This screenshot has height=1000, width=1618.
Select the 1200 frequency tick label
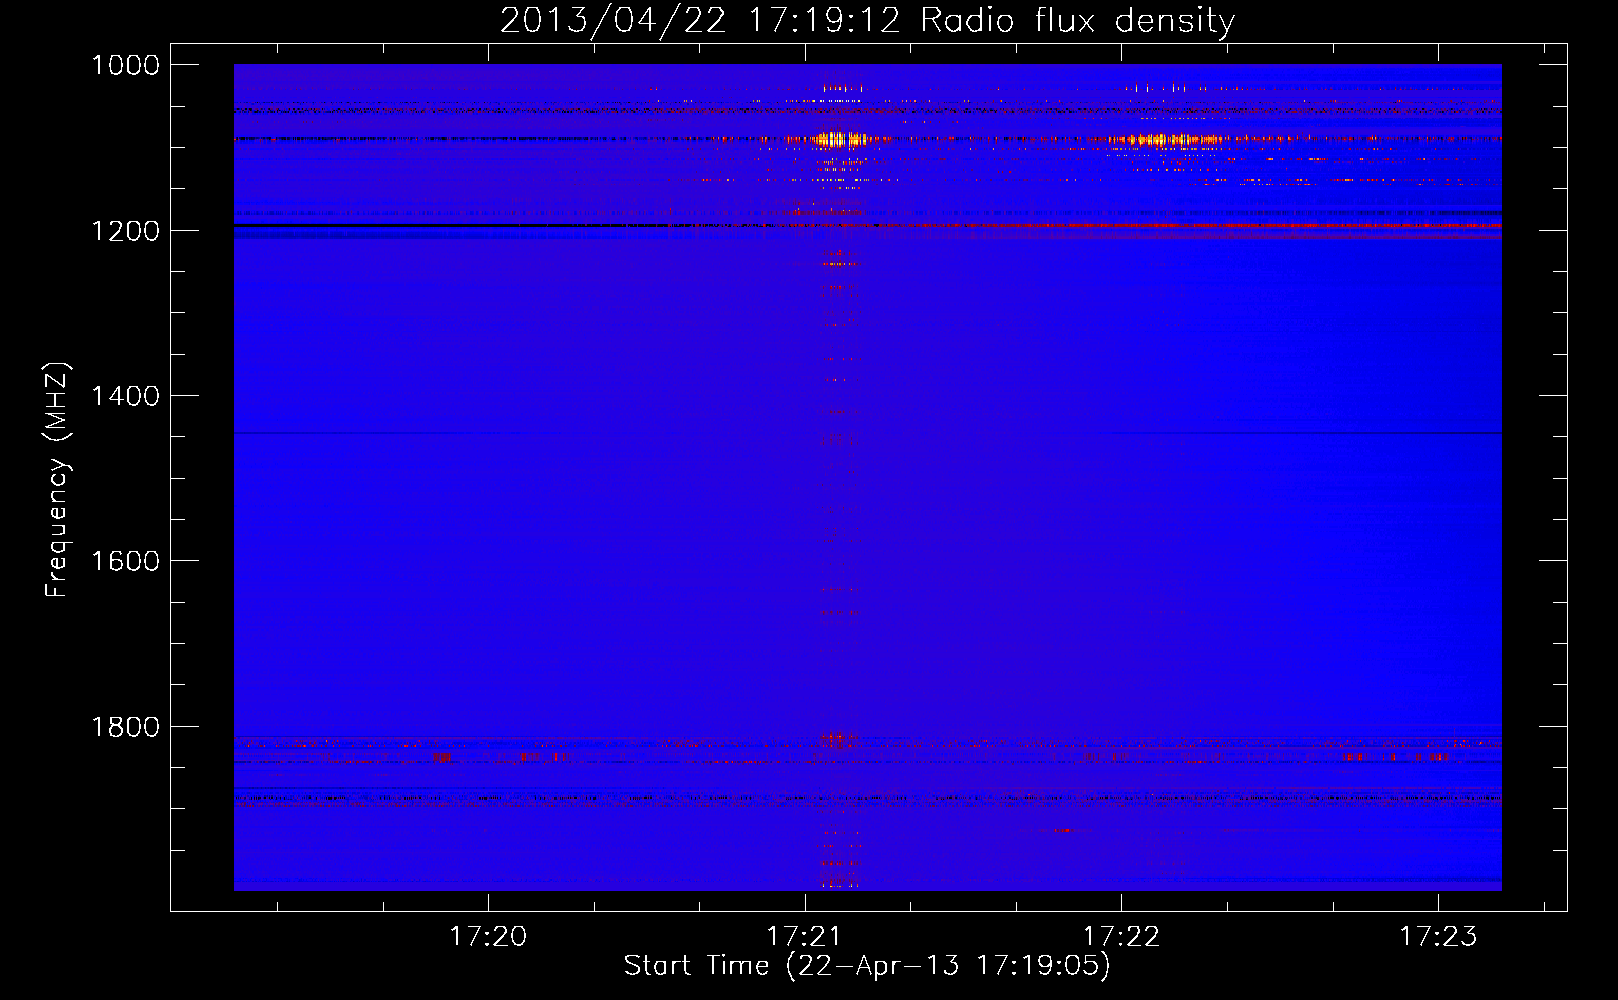(x=125, y=231)
